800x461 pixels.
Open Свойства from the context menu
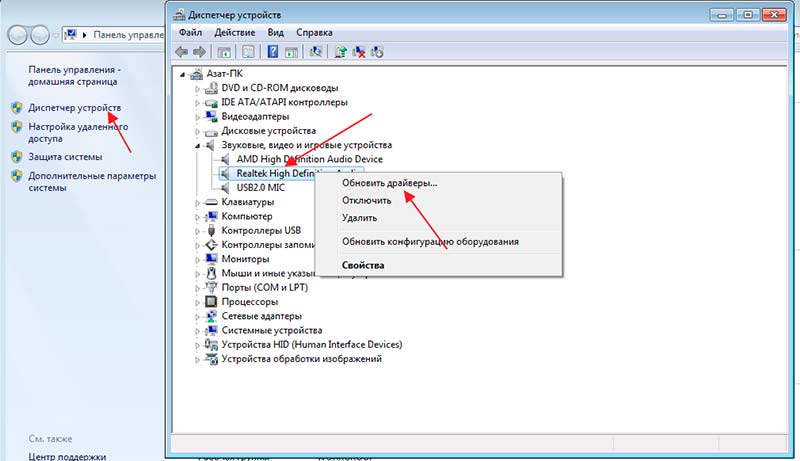362,265
